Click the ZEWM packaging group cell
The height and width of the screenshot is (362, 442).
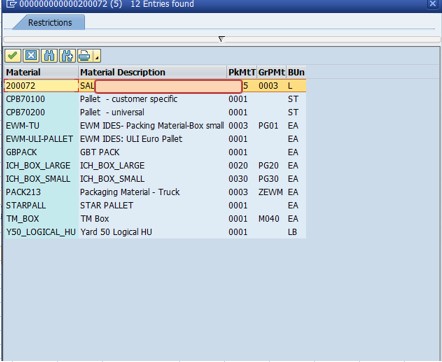pos(271,192)
